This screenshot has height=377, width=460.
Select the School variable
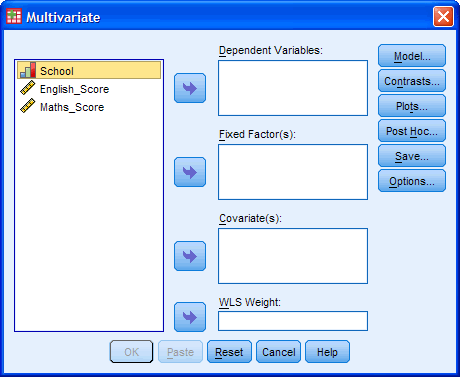[89, 70]
